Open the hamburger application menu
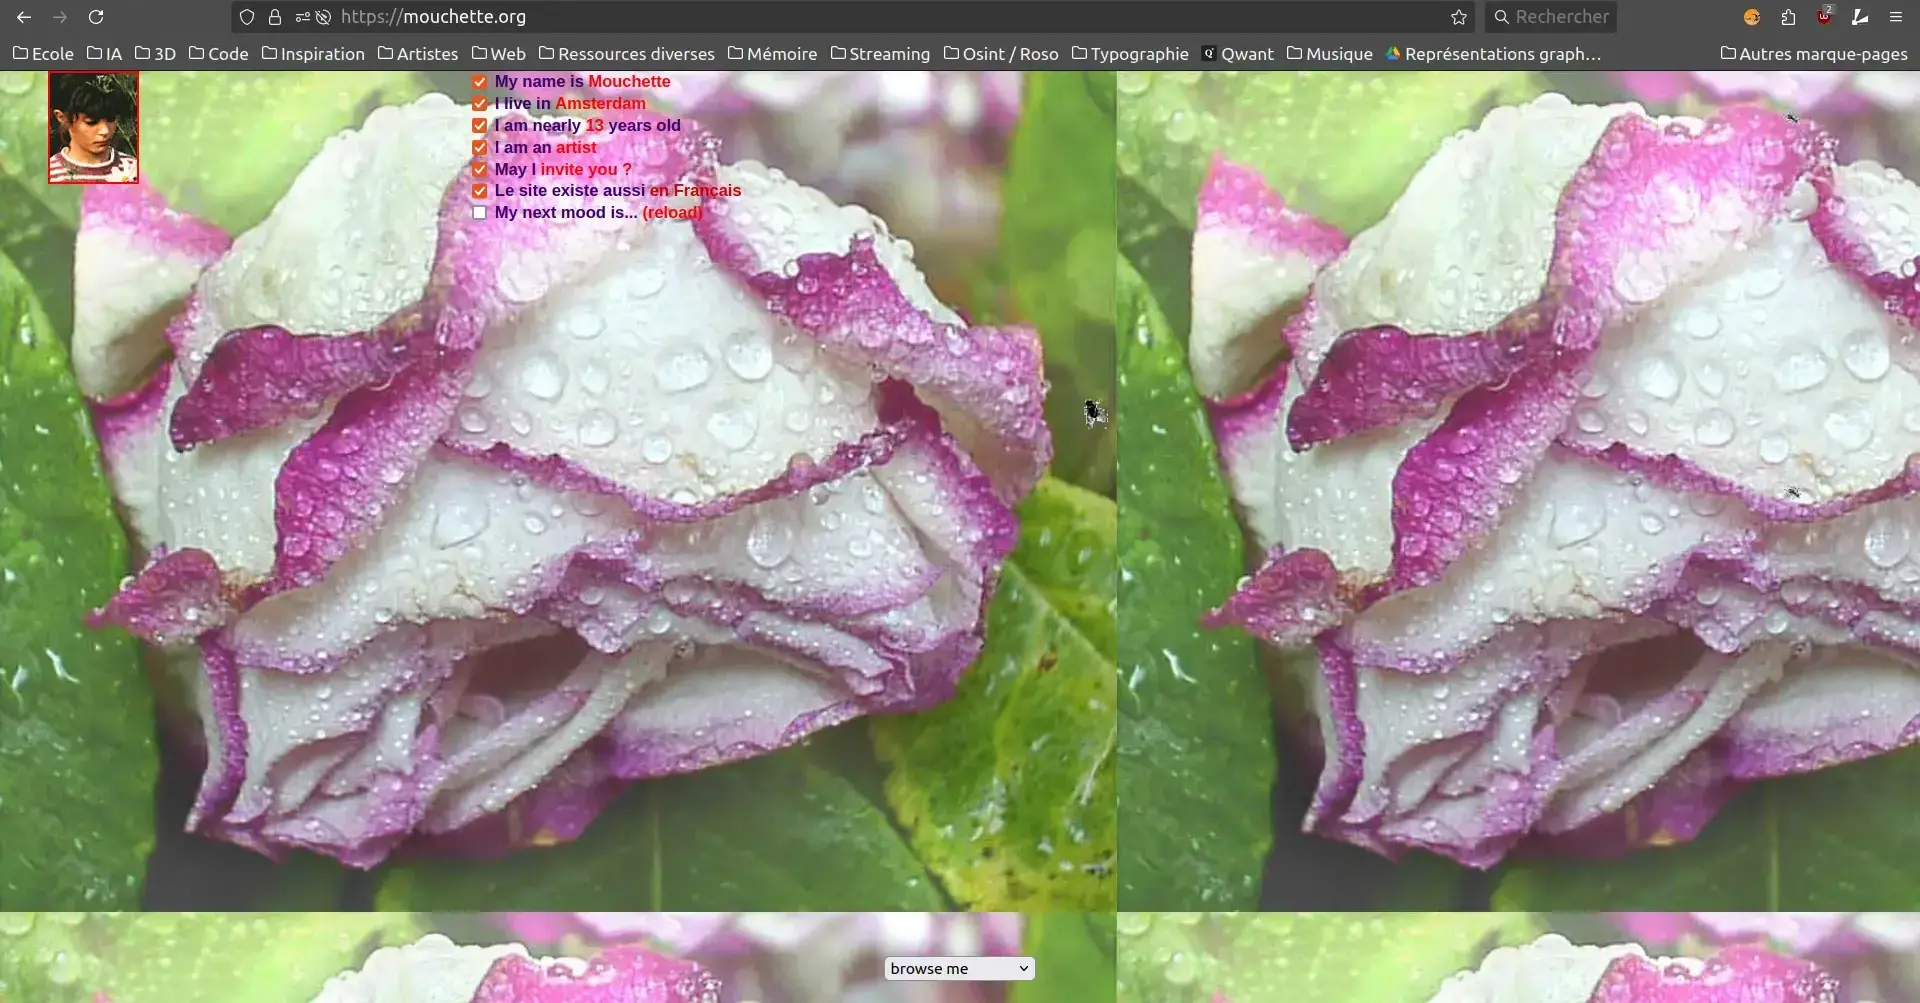Screen dimensions: 1920x1003 [1895, 17]
